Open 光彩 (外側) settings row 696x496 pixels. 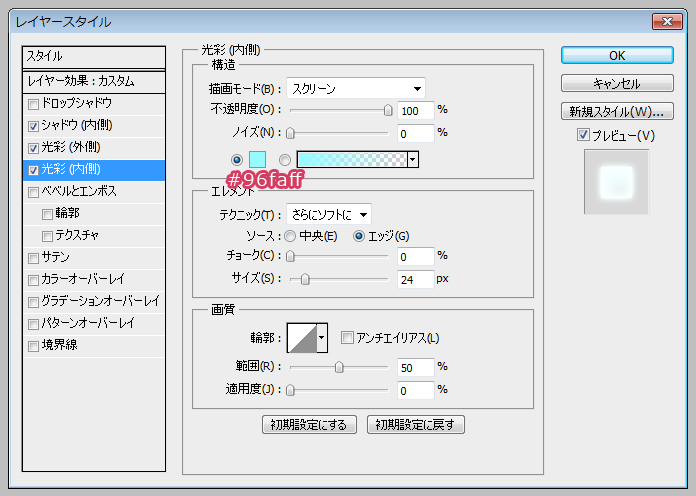(94, 148)
